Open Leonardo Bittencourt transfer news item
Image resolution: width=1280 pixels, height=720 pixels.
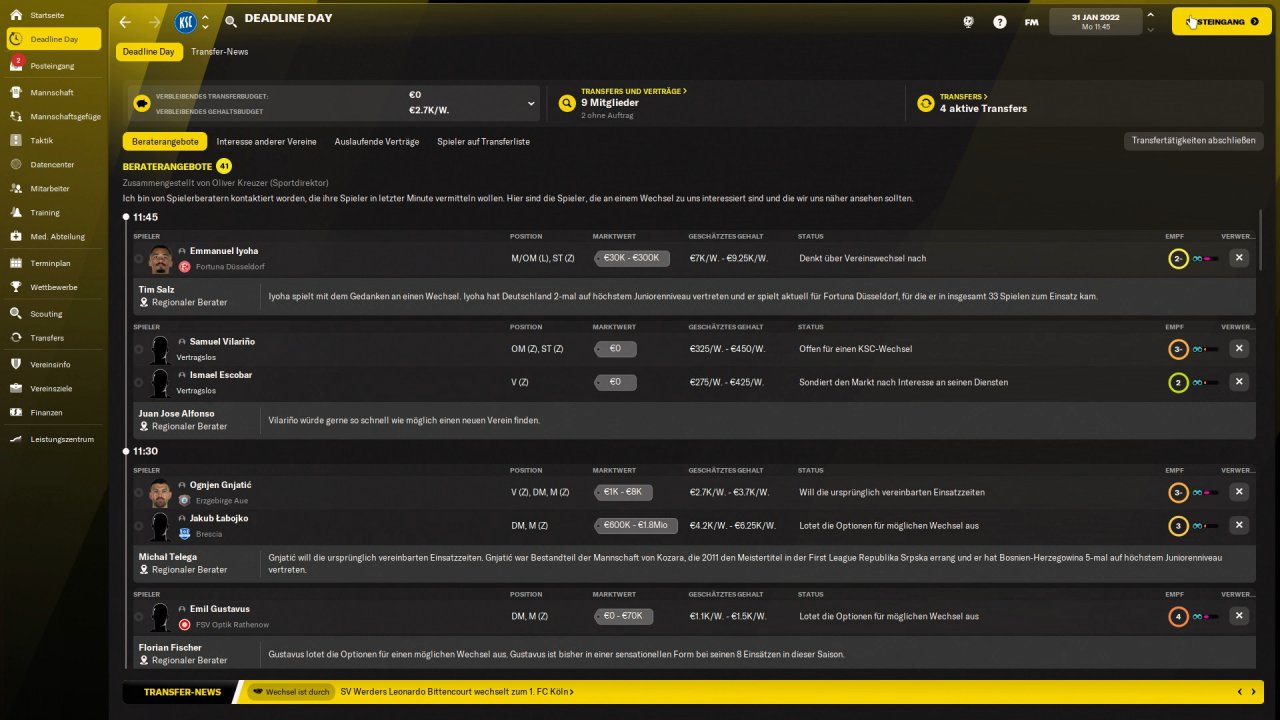pyautogui.click(x=457, y=692)
